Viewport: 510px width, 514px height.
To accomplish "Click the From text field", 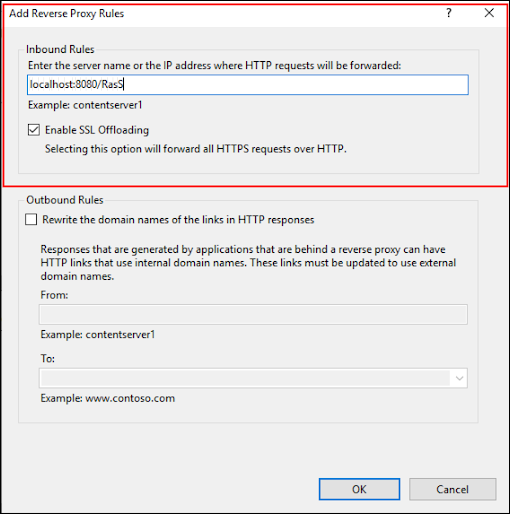I will [253, 314].
